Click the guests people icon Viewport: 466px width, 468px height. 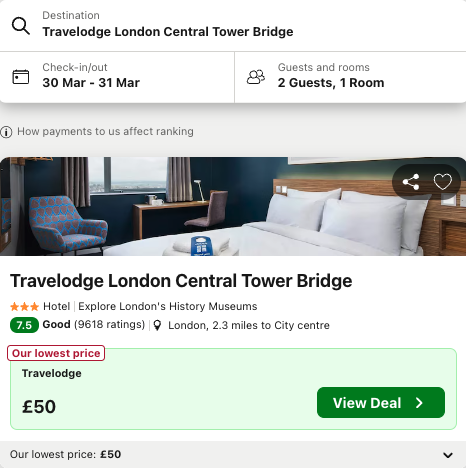[x=256, y=77]
